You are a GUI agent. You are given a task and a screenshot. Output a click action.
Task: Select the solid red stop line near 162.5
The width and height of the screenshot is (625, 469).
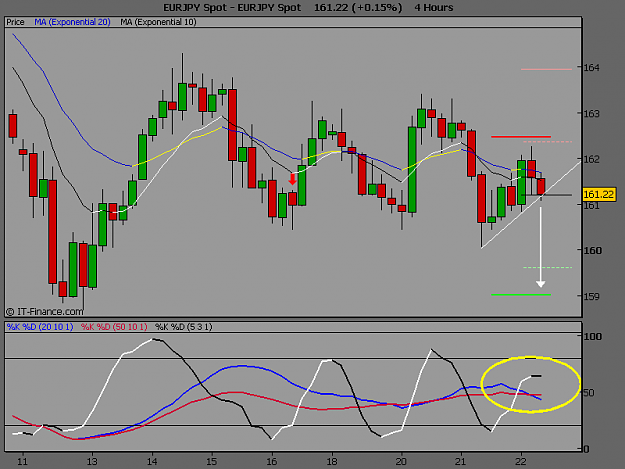(521, 137)
